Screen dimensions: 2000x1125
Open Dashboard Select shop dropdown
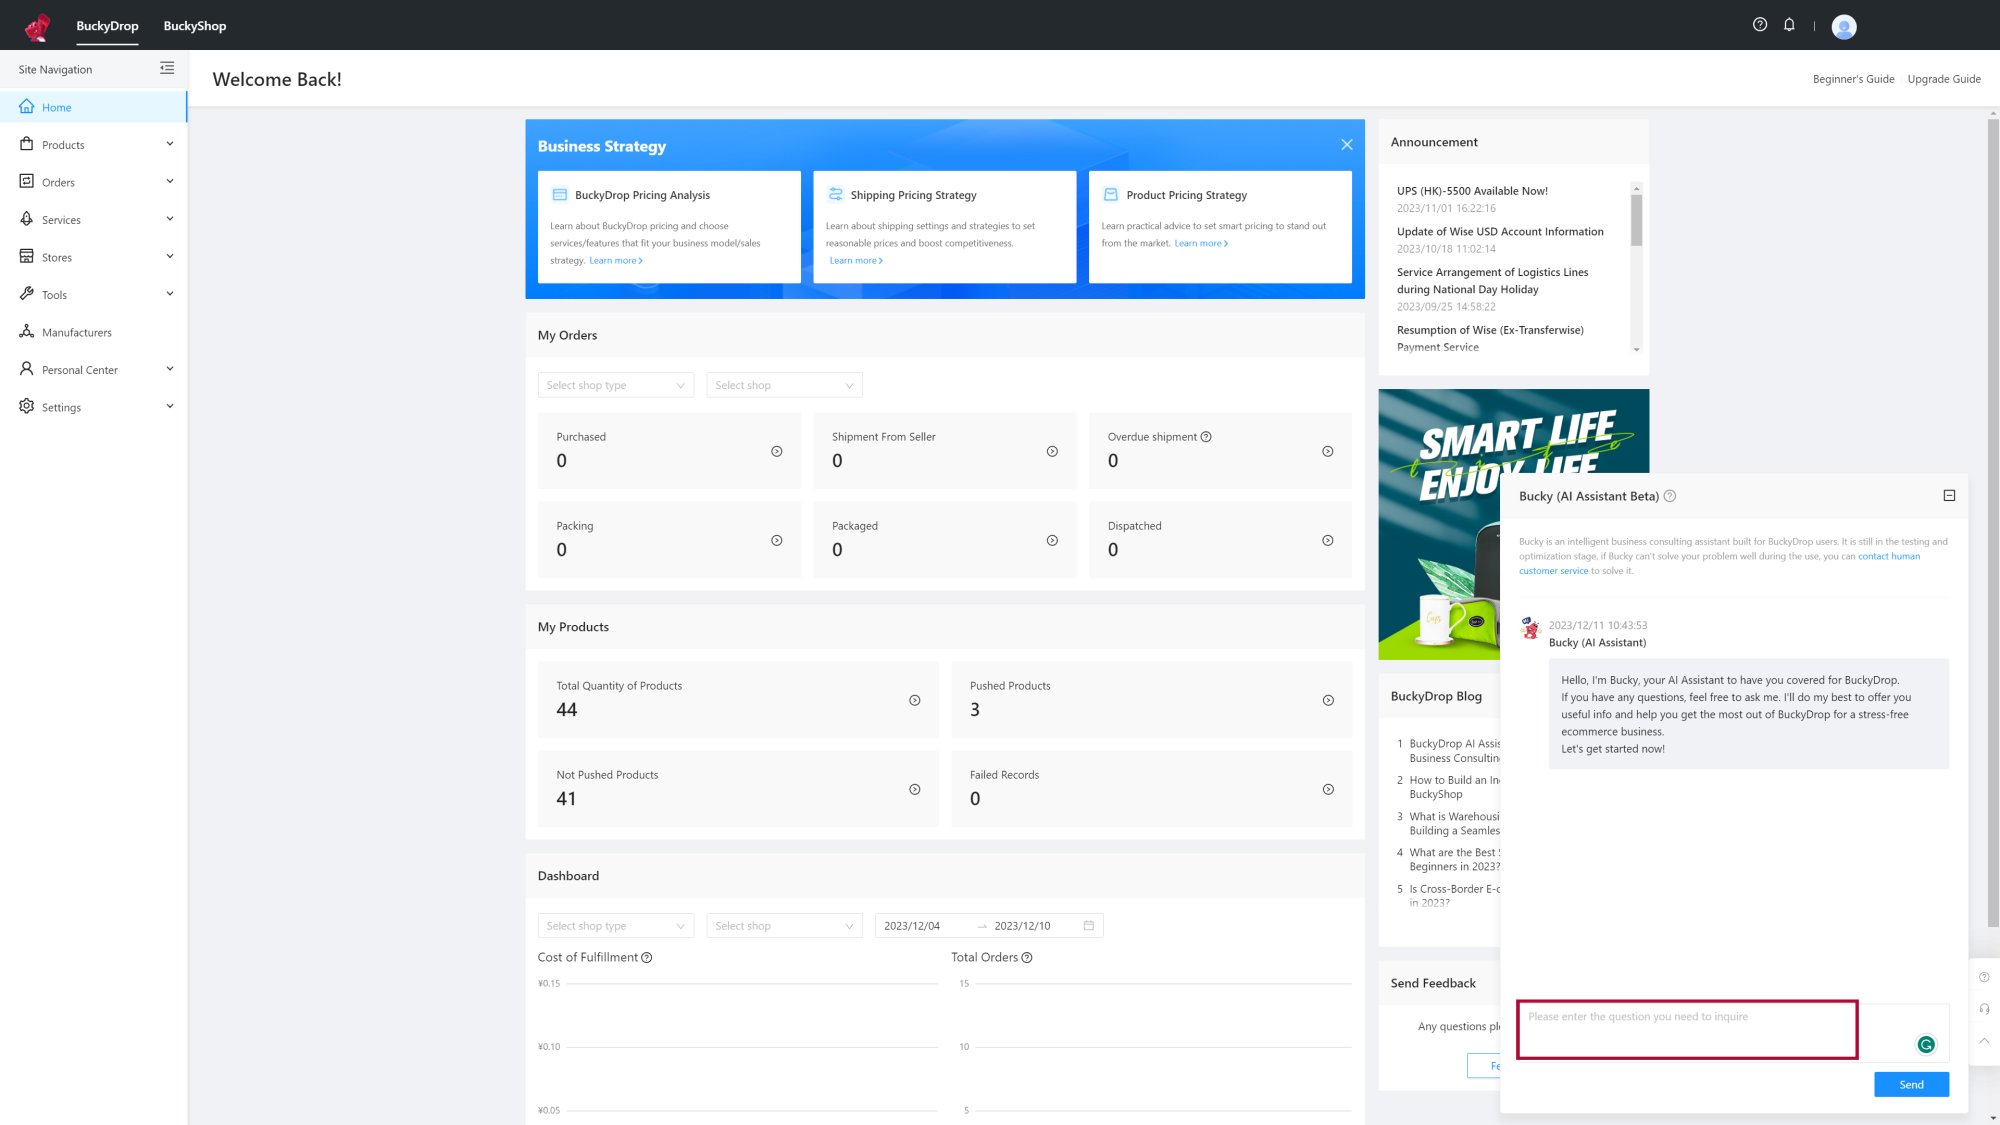pyautogui.click(x=784, y=926)
